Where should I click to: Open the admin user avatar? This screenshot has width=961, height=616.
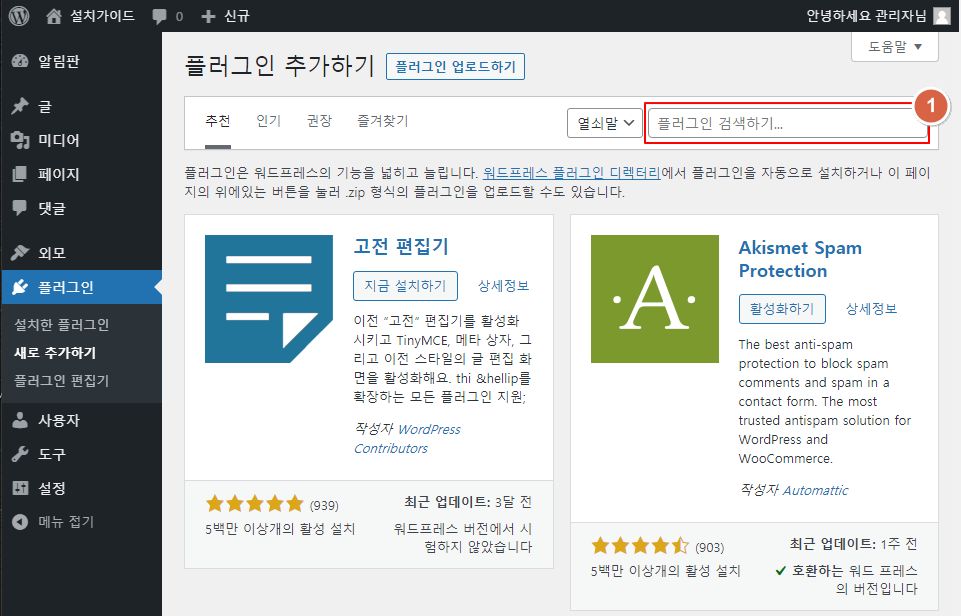pyautogui.click(x=942, y=16)
